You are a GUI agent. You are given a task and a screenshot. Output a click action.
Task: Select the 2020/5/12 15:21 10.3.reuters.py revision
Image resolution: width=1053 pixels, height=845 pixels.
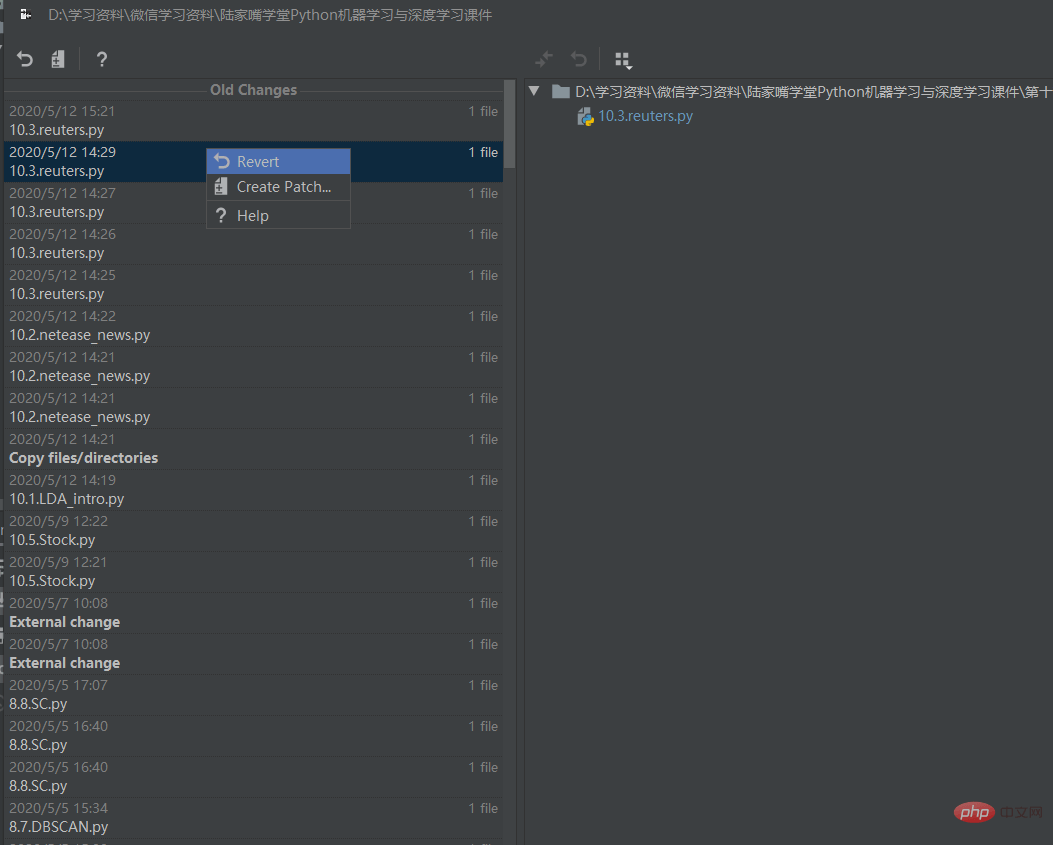tap(253, 120)
